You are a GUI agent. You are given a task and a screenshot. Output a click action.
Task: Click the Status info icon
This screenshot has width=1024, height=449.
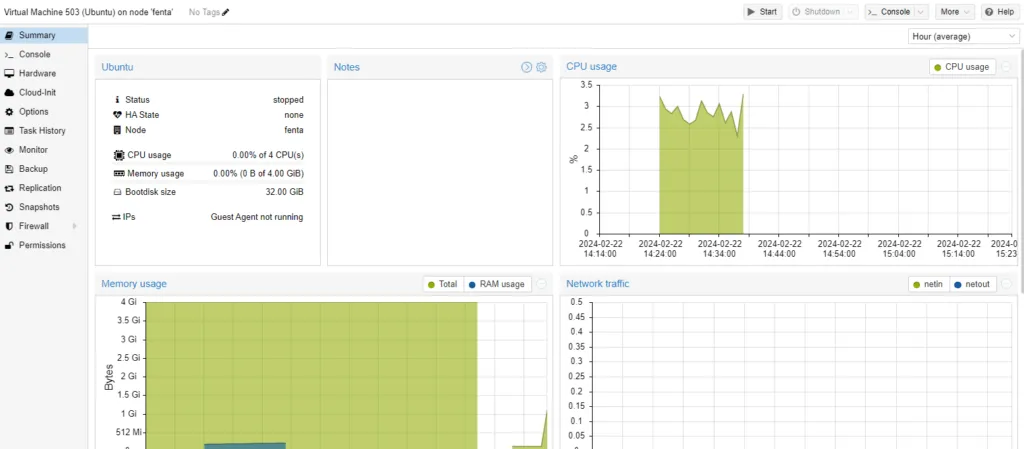click(x=118, y=100)
